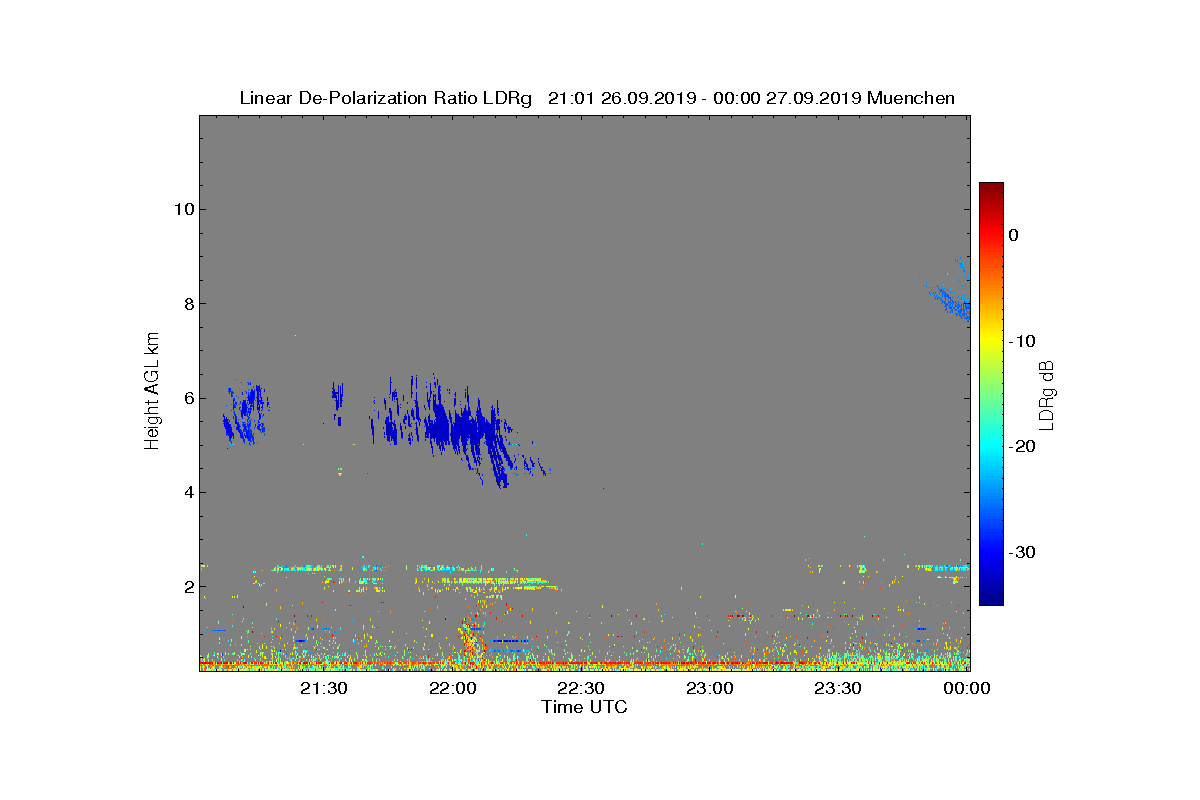Click the height tick label 4
The image size is (1200, 800).
pos(188,492)
